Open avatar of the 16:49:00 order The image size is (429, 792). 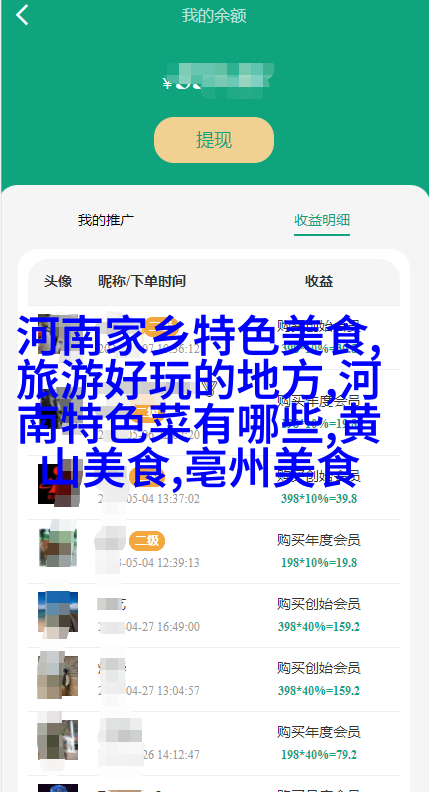tap(58, 611)
